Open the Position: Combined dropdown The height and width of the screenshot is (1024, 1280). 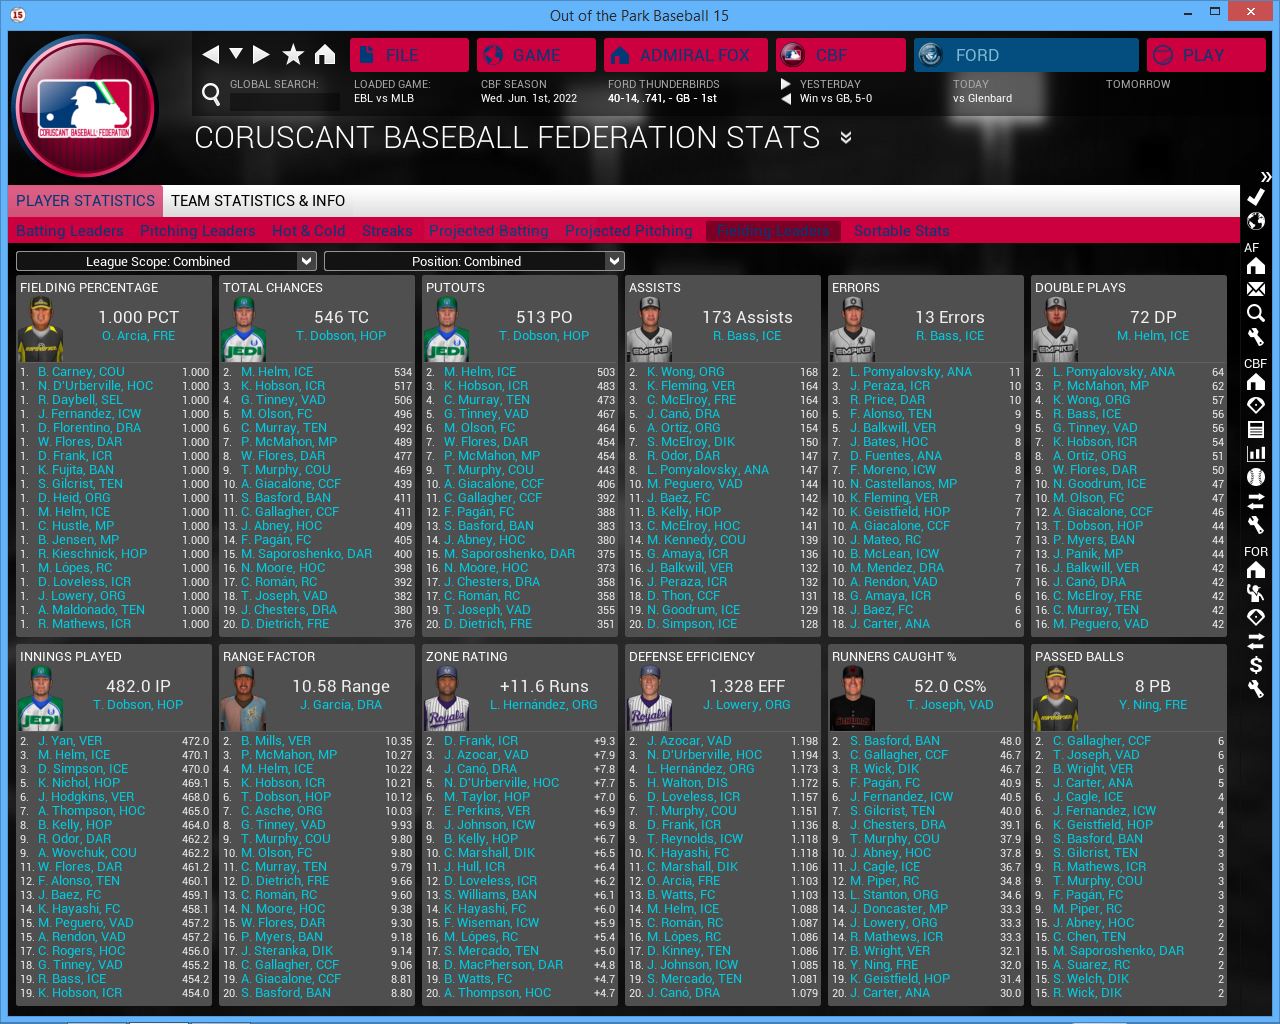tap(474, 261)
